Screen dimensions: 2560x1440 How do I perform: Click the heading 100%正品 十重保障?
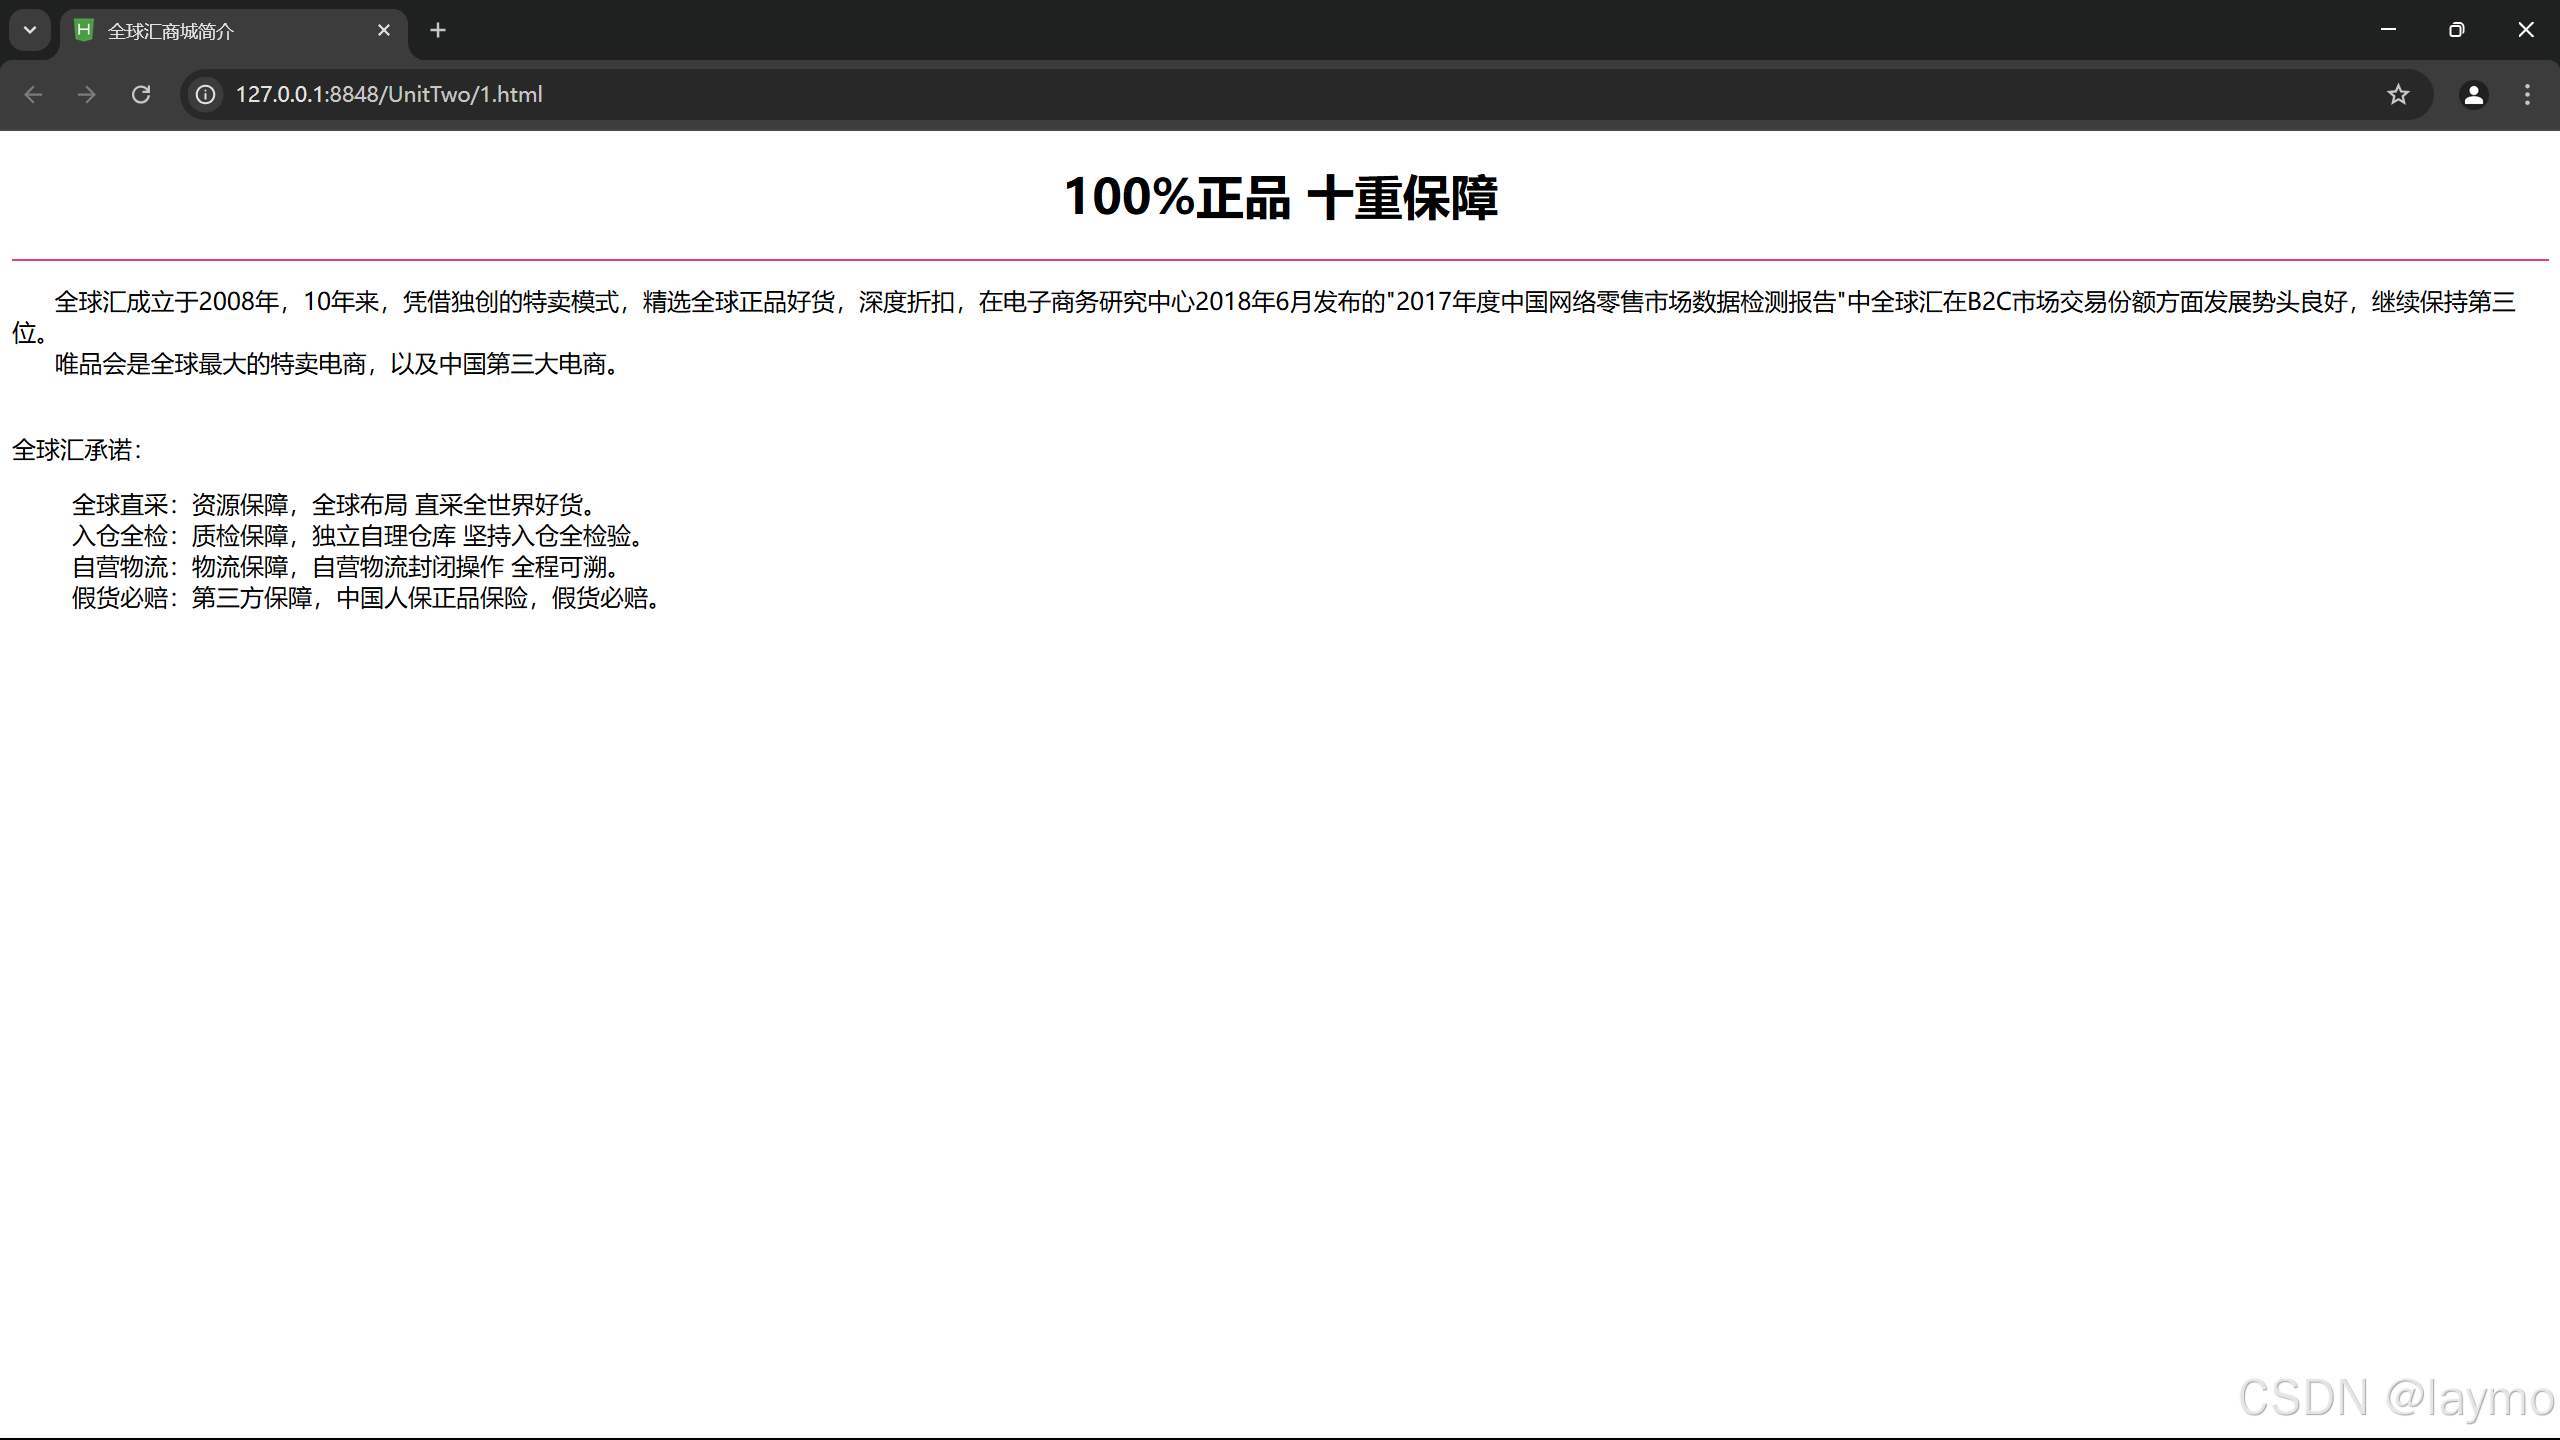1280,197
